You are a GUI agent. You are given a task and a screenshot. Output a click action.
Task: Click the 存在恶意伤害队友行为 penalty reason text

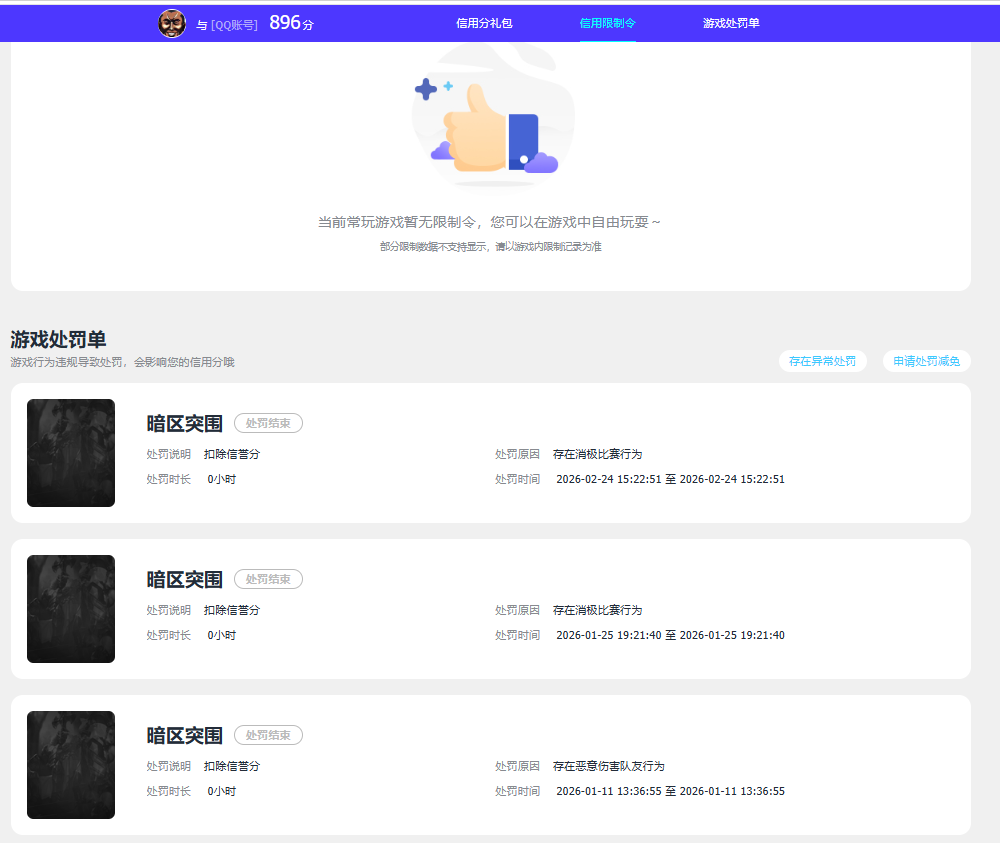tap(608, 766)
